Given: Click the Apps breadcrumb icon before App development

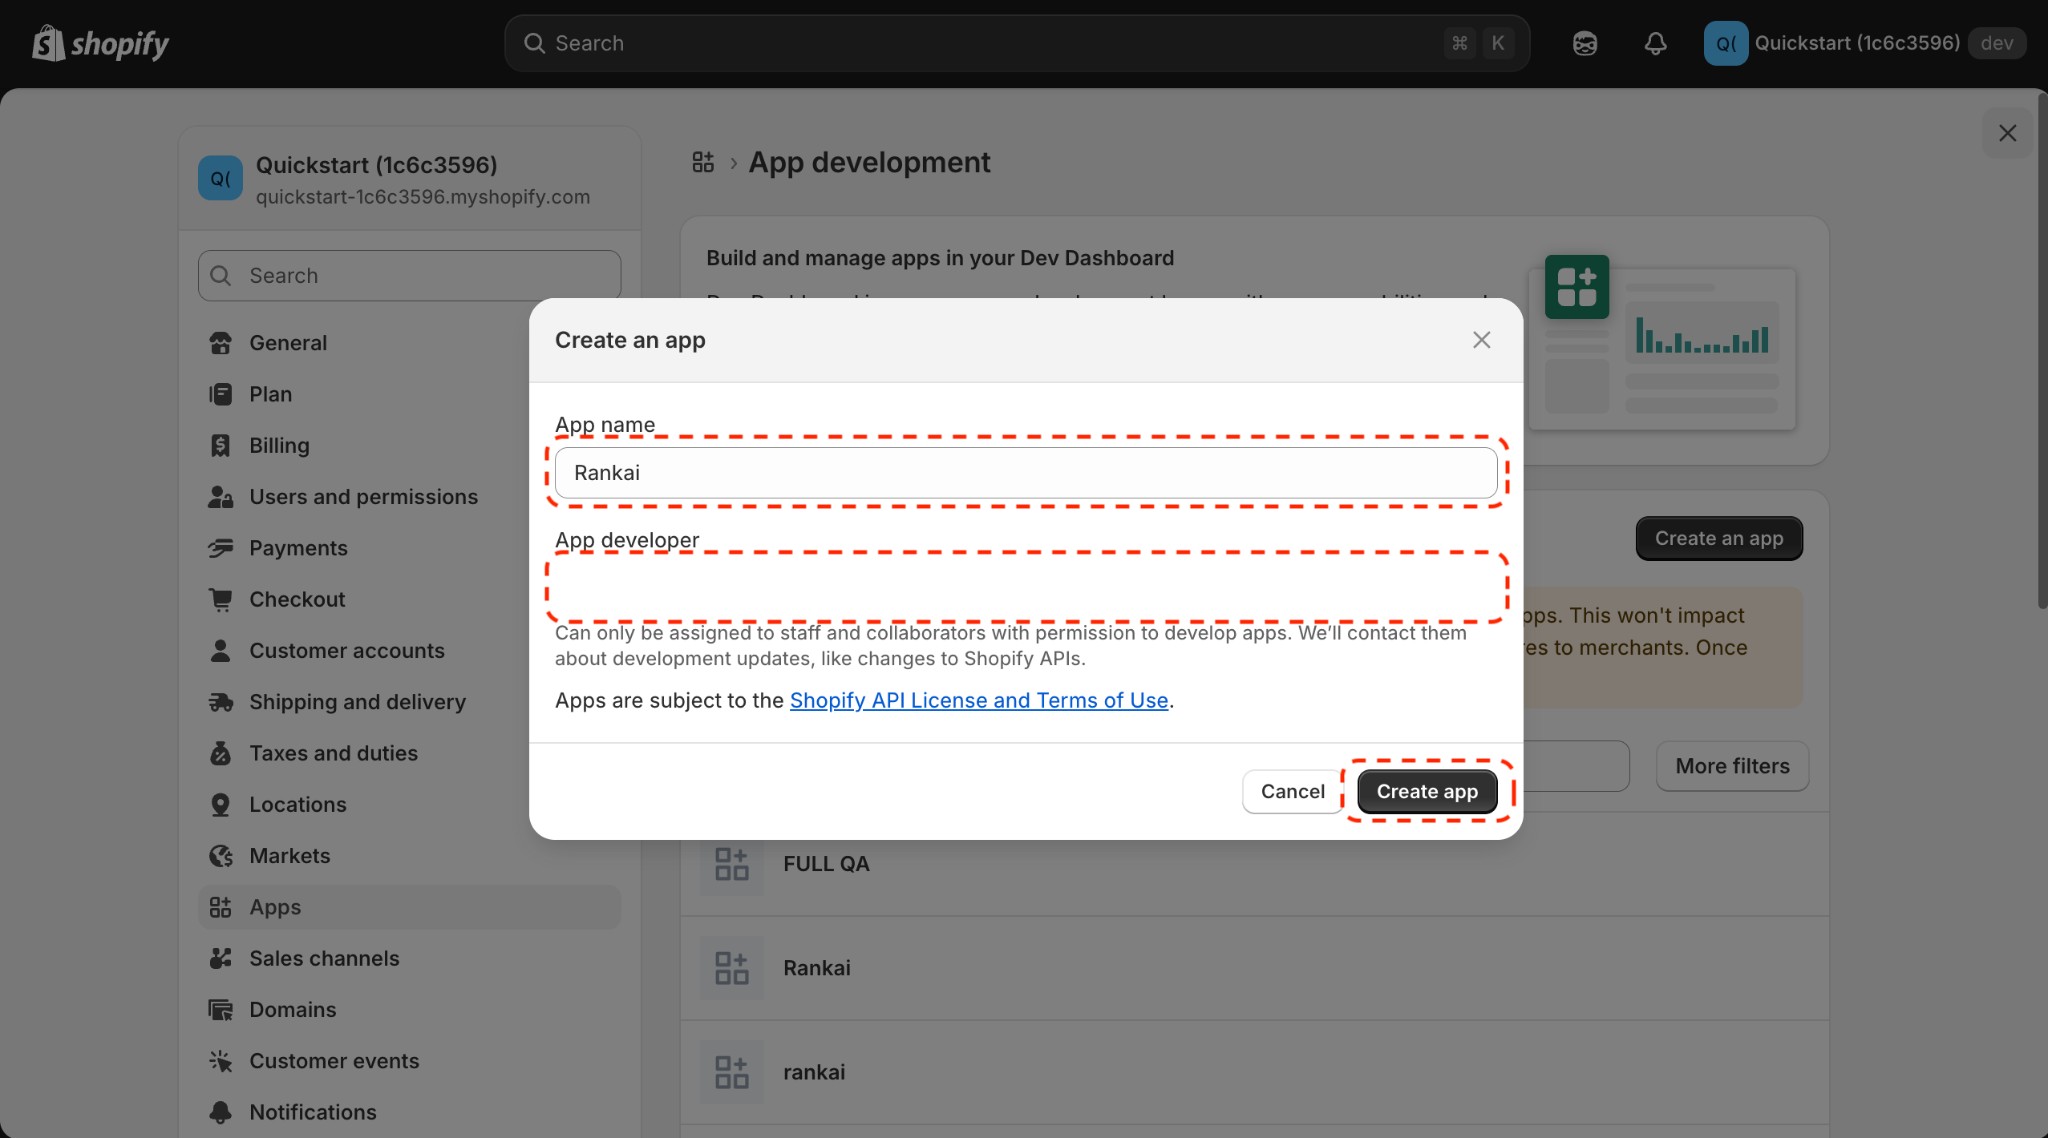Looking at the screenshot, I should click(703, 161).
